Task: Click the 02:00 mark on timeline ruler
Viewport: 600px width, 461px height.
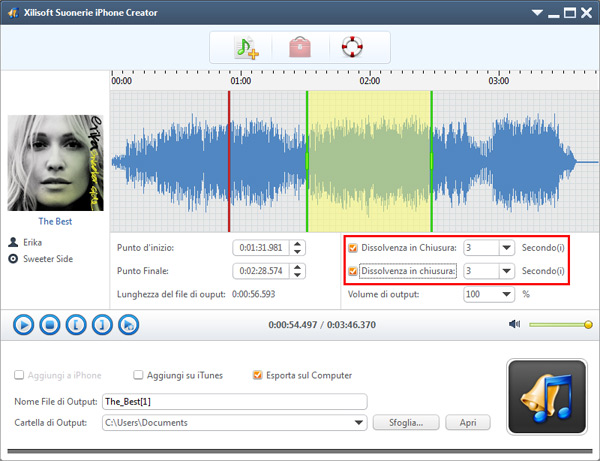Action: click(370, 81)
